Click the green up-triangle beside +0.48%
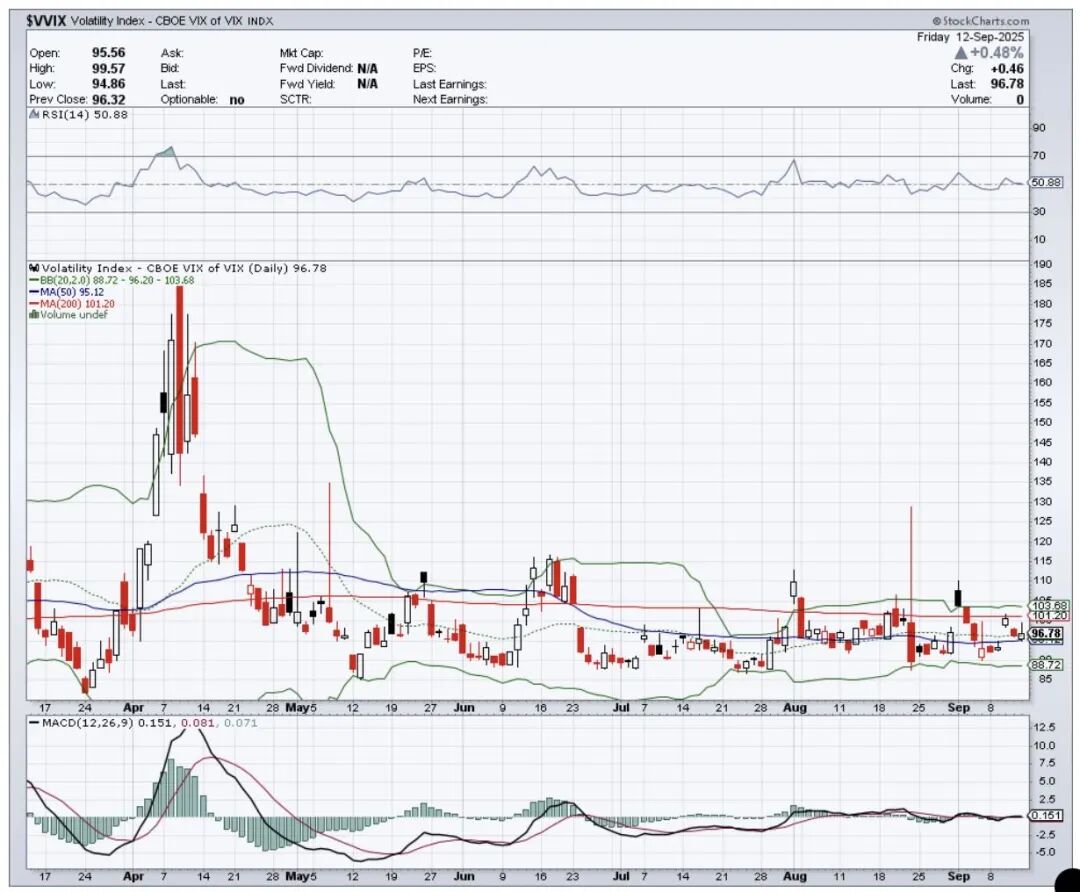This screenshot has width=1080, height=892. coord(961,52)
